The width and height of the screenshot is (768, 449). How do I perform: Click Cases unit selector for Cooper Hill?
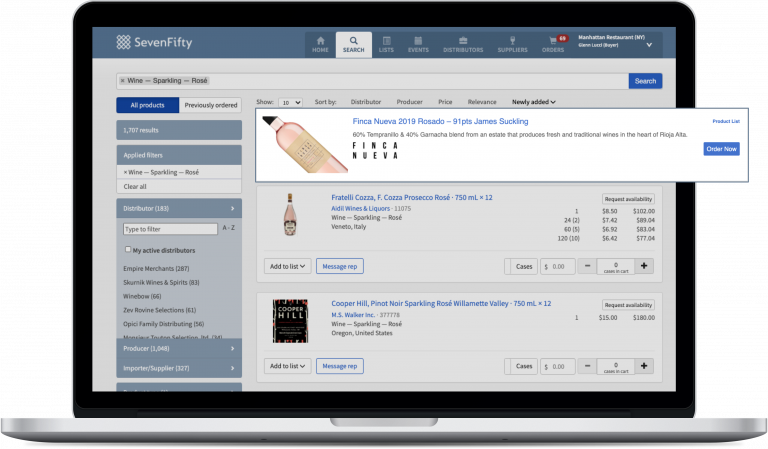coord(521,366)
